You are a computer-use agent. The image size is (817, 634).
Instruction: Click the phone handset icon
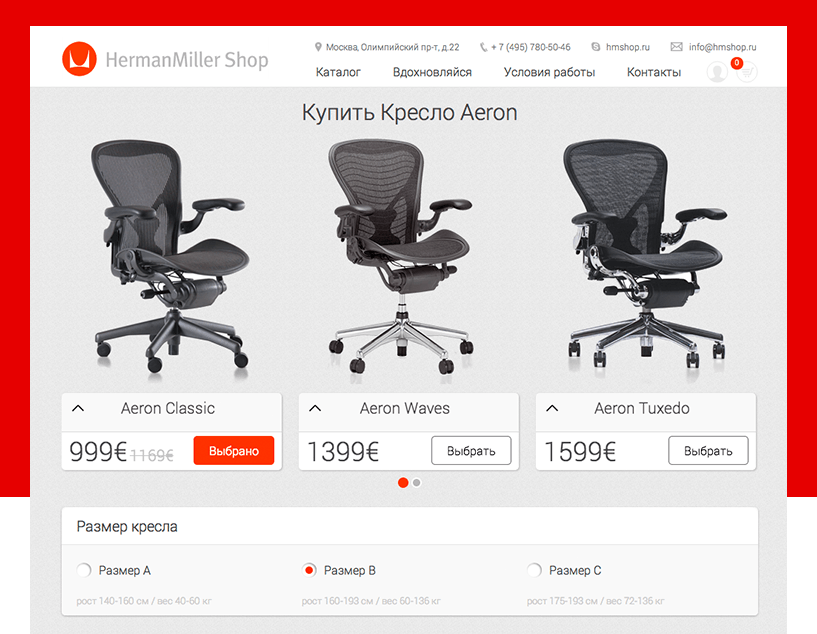(x=484, y=47)
